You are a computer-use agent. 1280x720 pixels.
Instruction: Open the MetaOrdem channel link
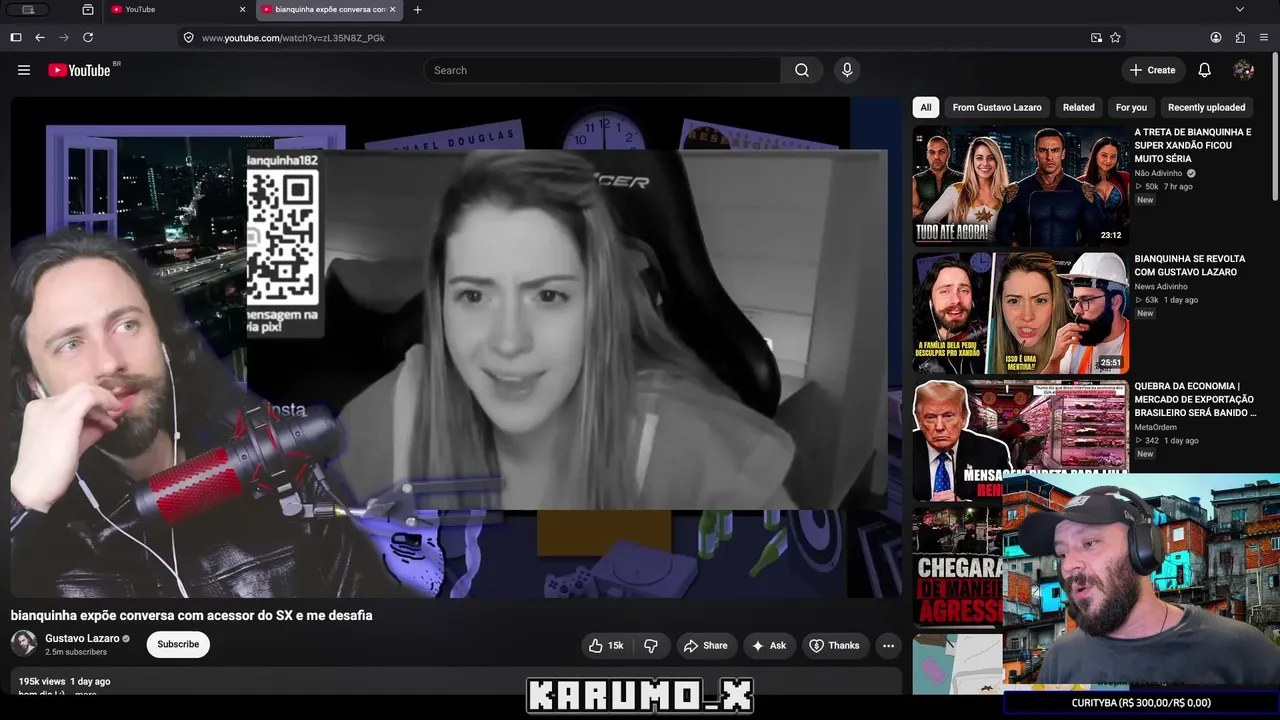click(1155, 427)
